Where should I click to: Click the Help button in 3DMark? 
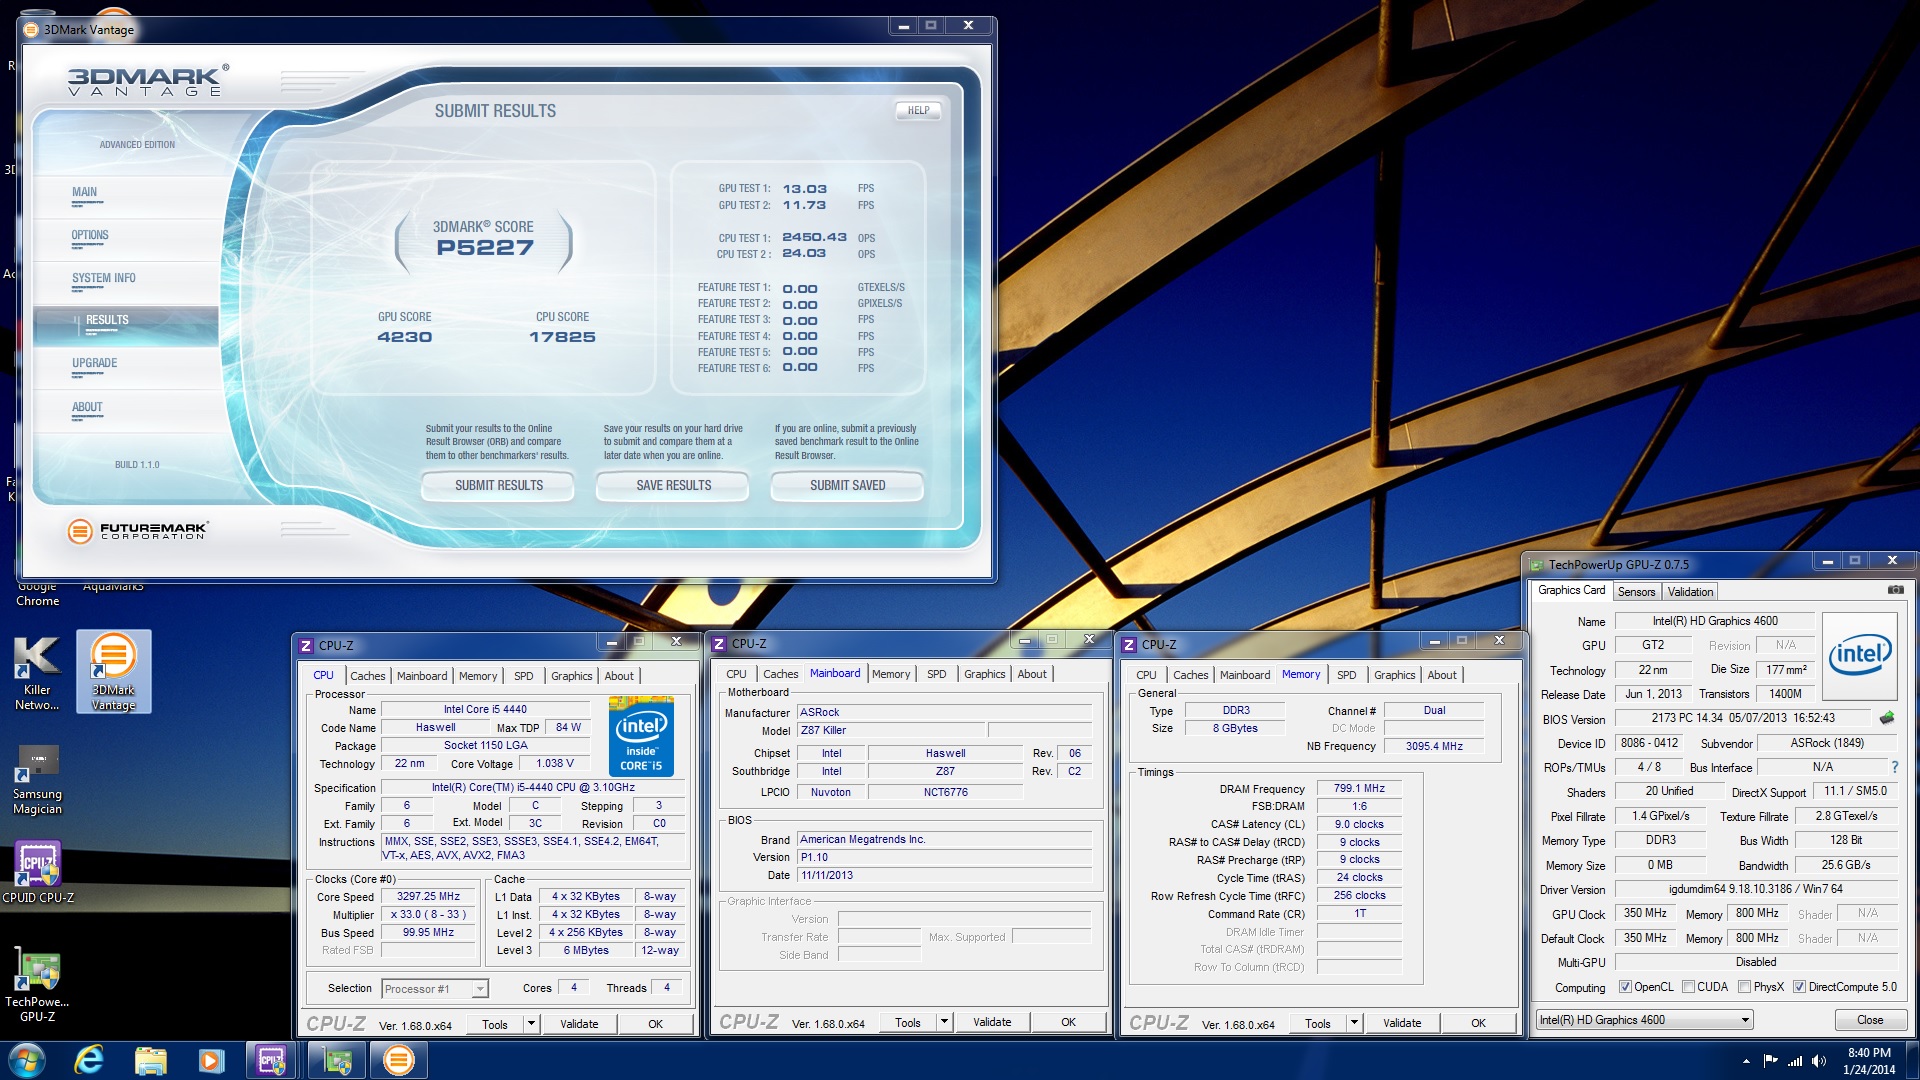coord(918,111)
